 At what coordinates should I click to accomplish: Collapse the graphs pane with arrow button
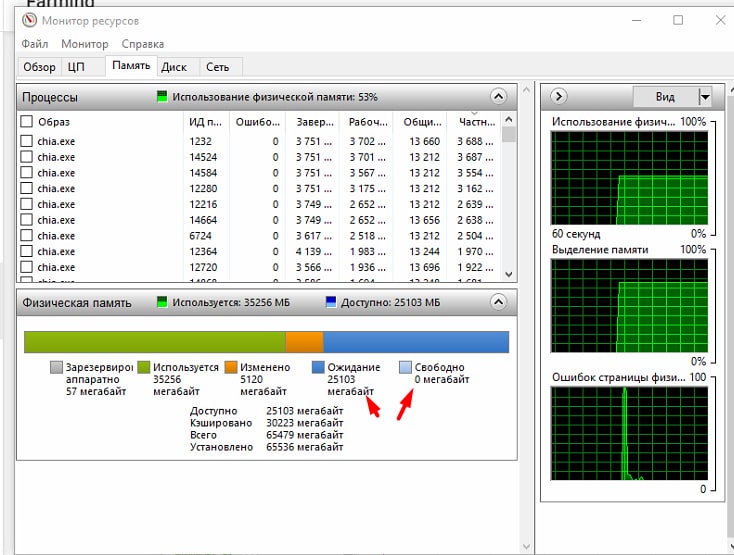coord(558,96)
